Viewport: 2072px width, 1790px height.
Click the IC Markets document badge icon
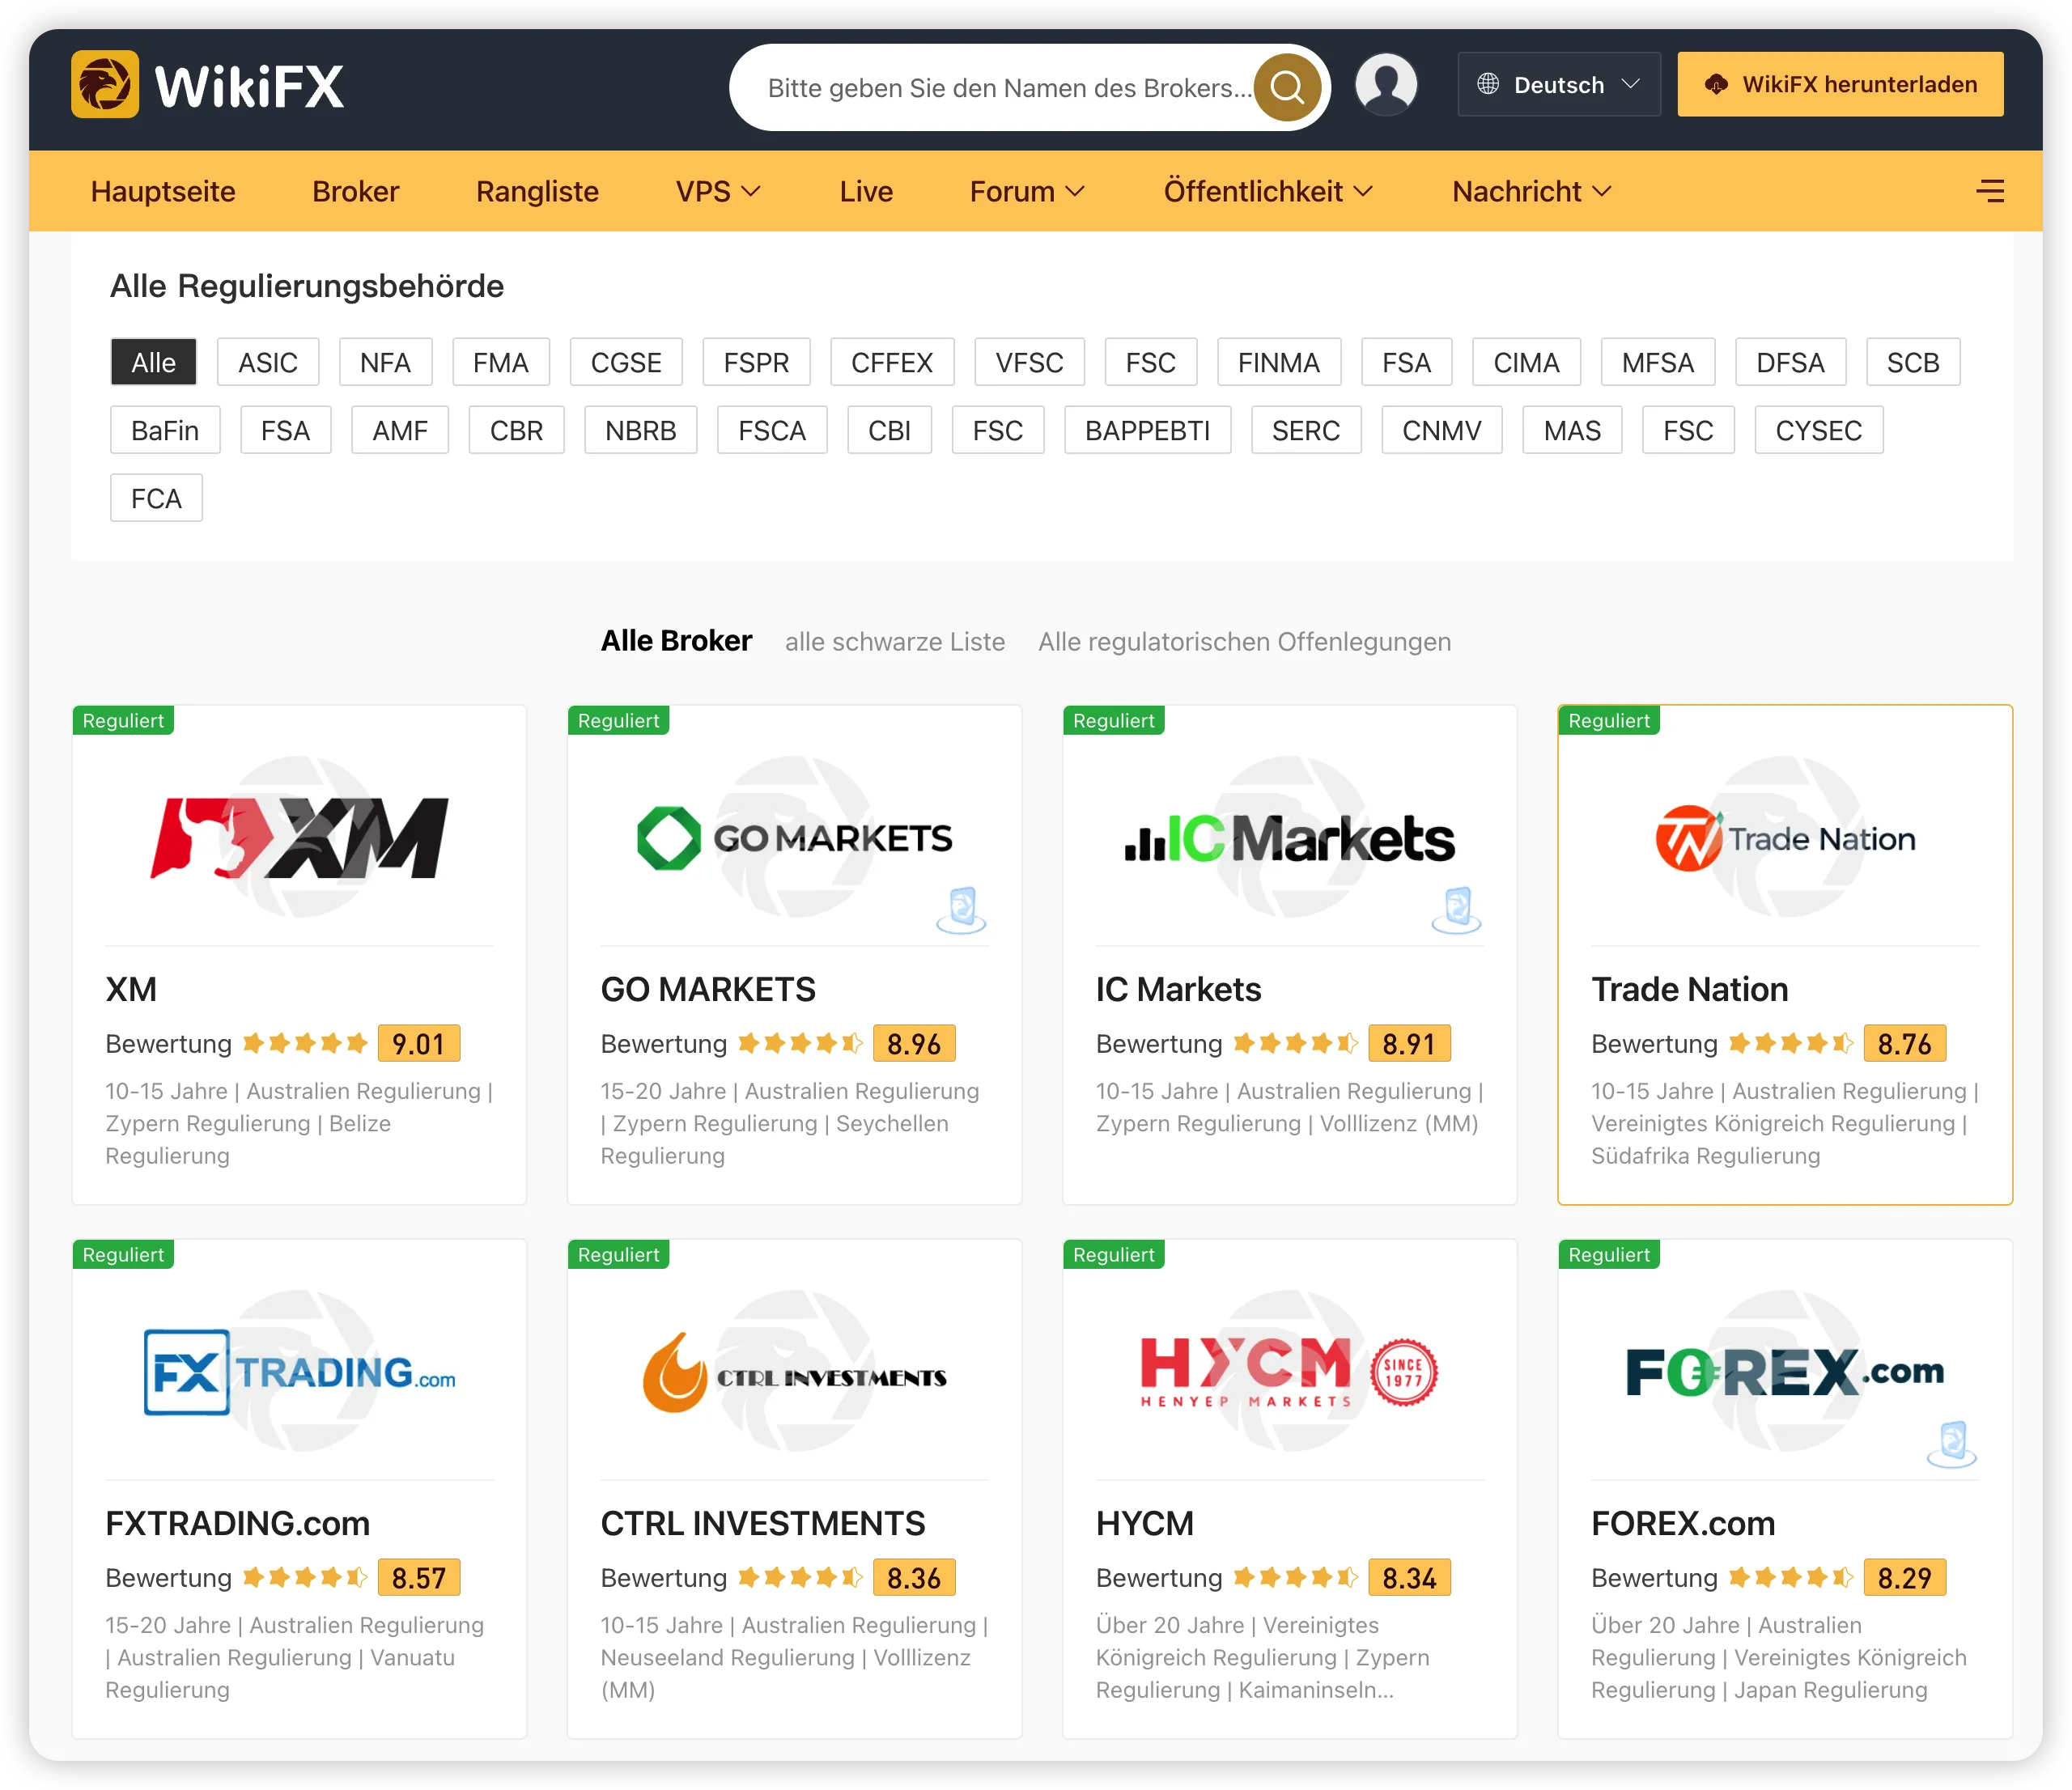[1456, 909]
